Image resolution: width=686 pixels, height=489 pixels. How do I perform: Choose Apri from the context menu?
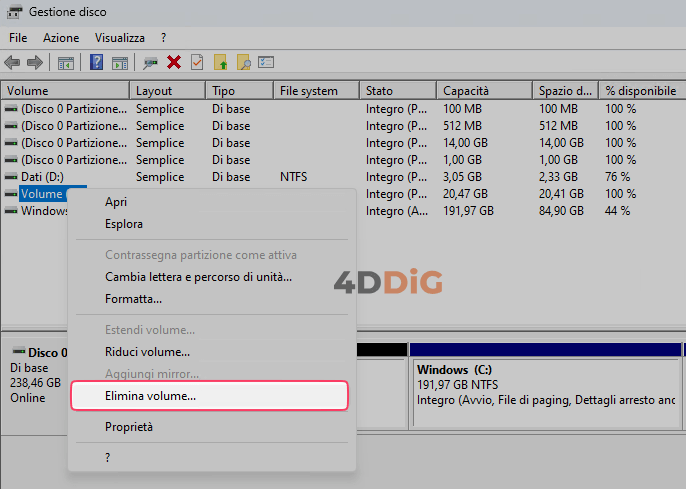click(x=212, y=202)
